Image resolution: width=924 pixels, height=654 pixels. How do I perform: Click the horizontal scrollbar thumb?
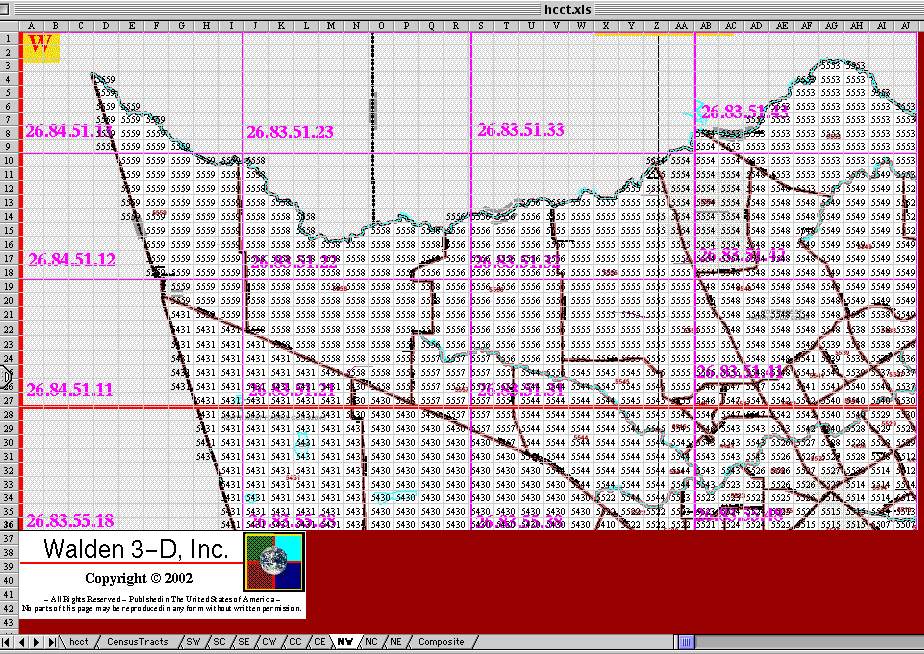coord(687,642)
